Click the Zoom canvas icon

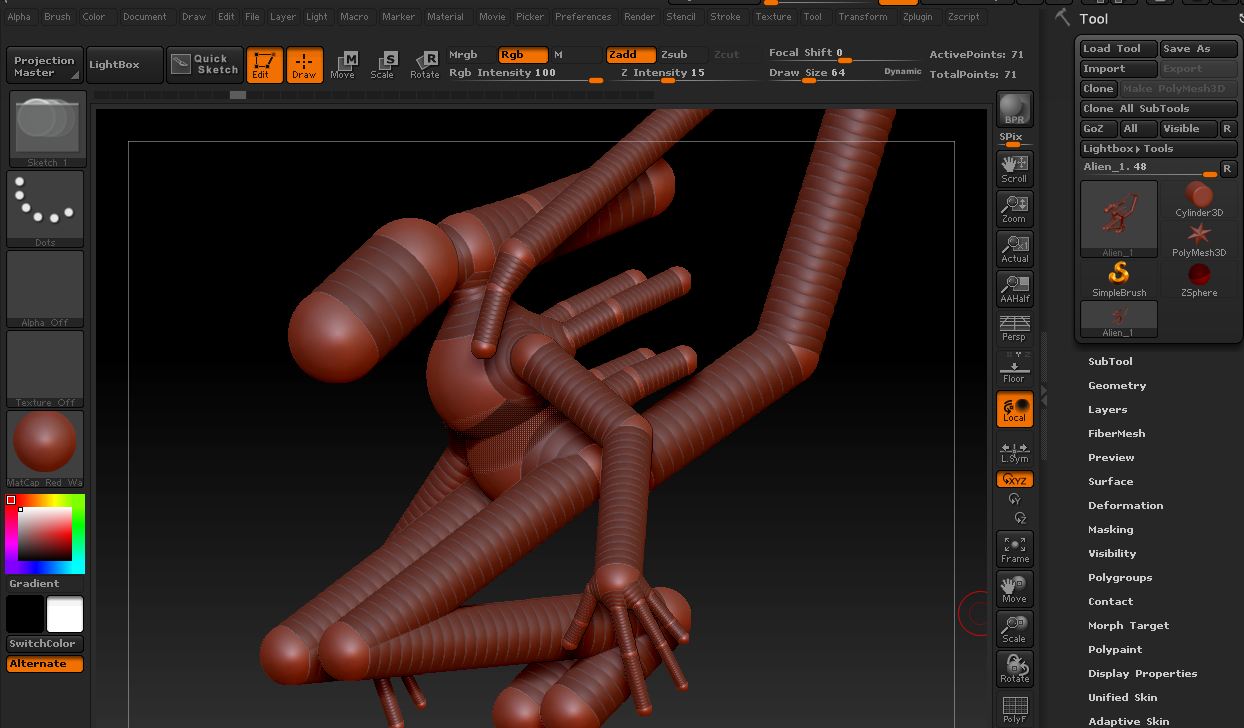(1014, 208)
